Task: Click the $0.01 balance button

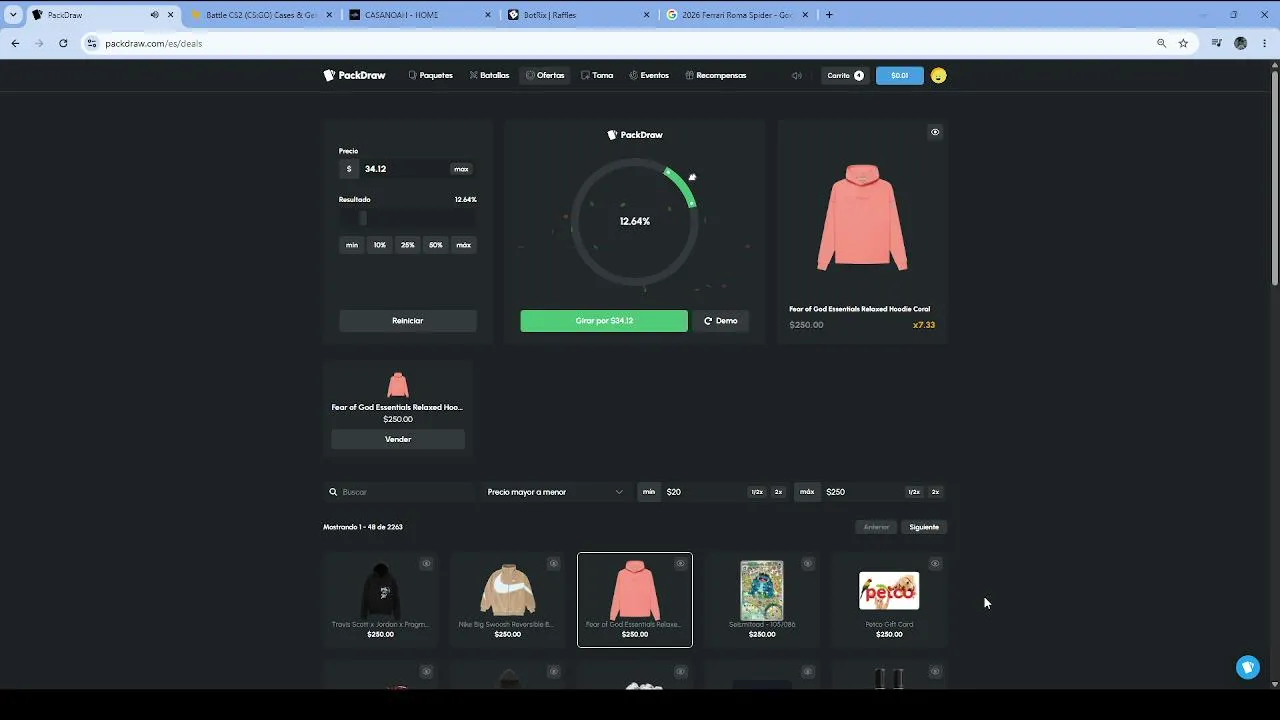Action: coord(900,75)
